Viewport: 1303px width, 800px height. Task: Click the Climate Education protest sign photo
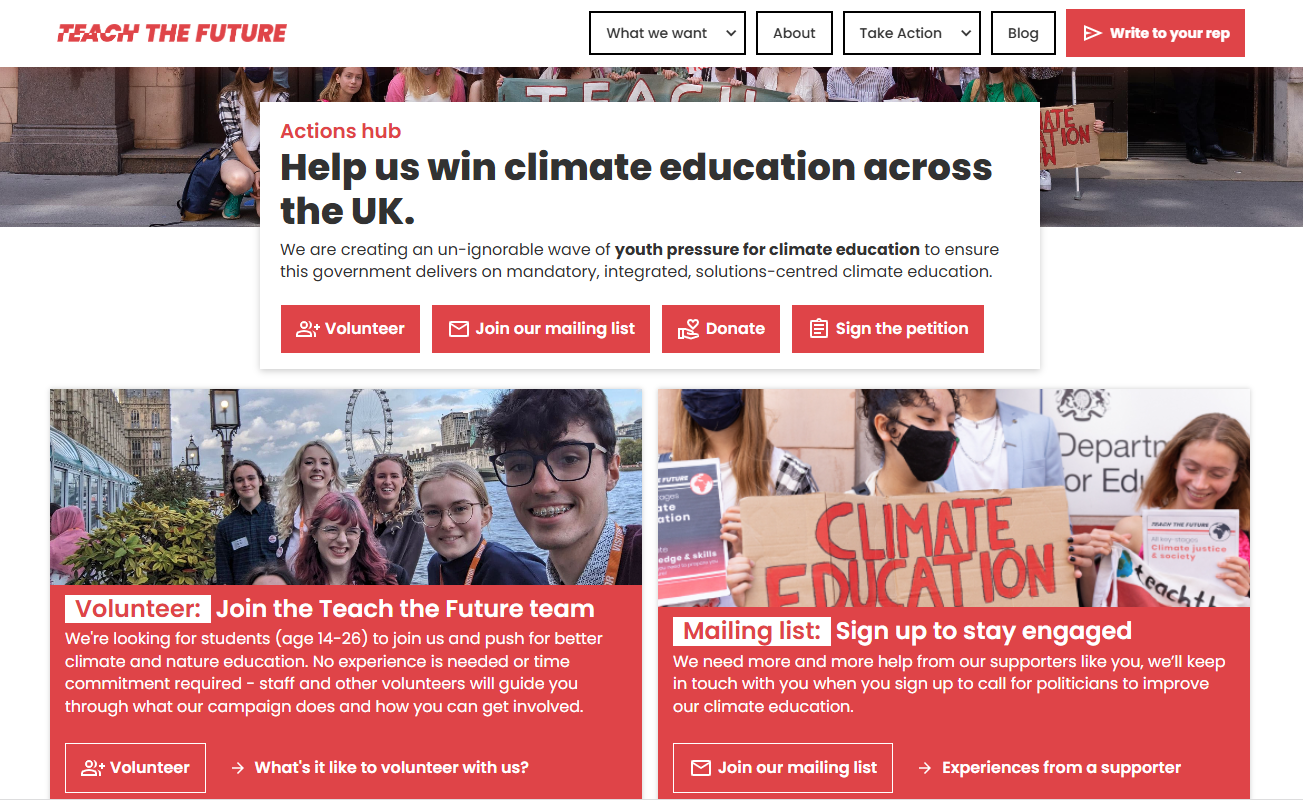click(954, 497)
